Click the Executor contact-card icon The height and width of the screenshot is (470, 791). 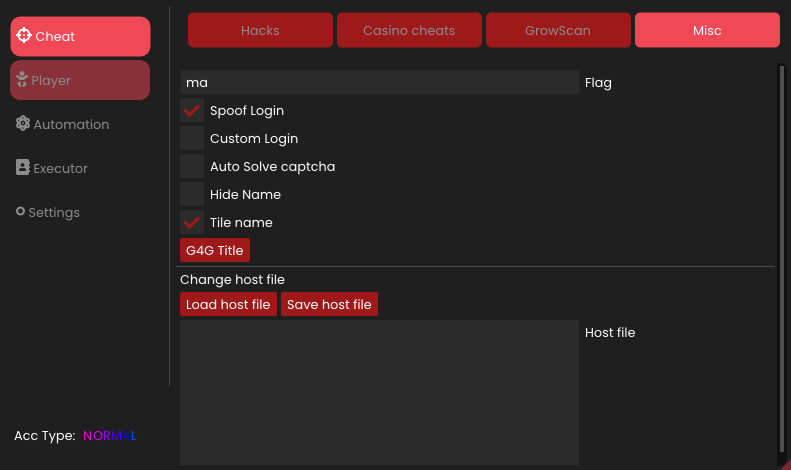(23, 167)
